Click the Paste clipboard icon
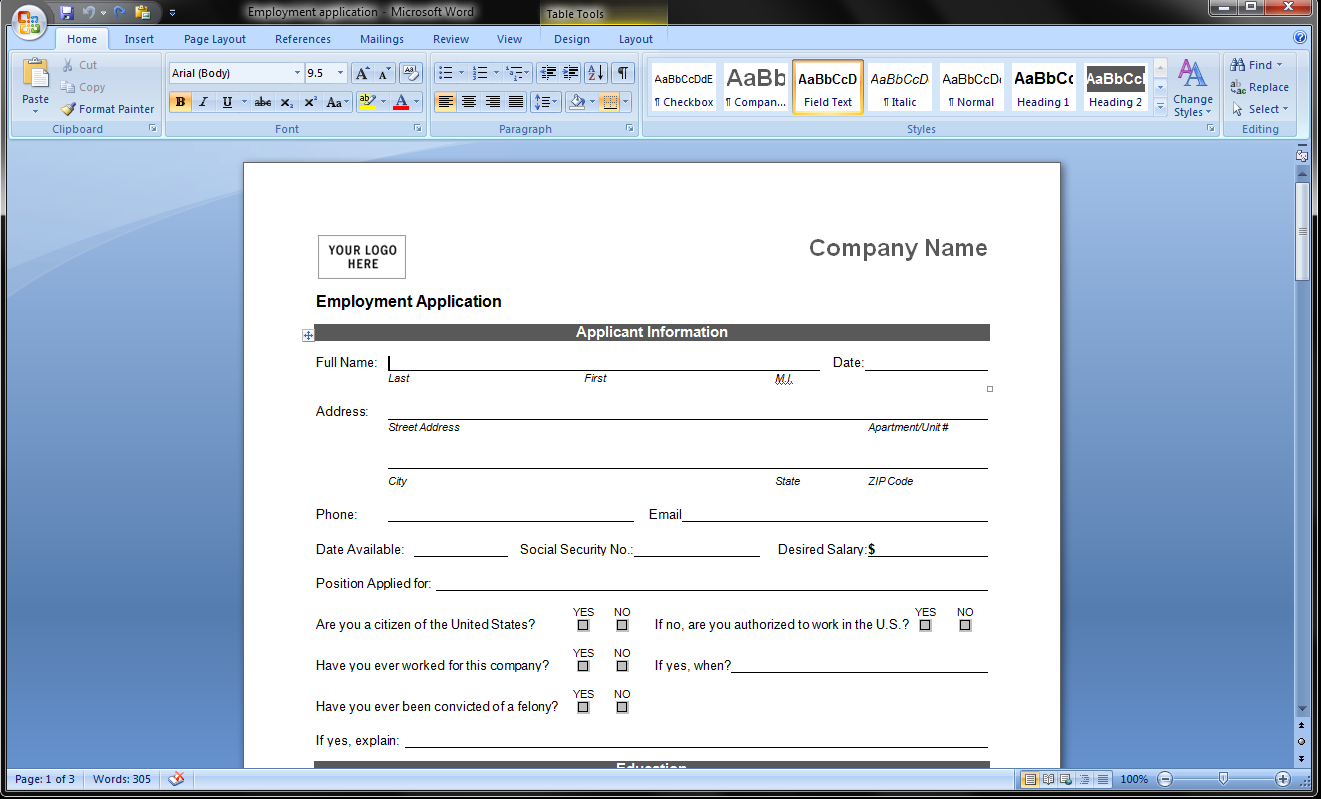Screen dimensions: 1321x799 [x=35, y=74]
